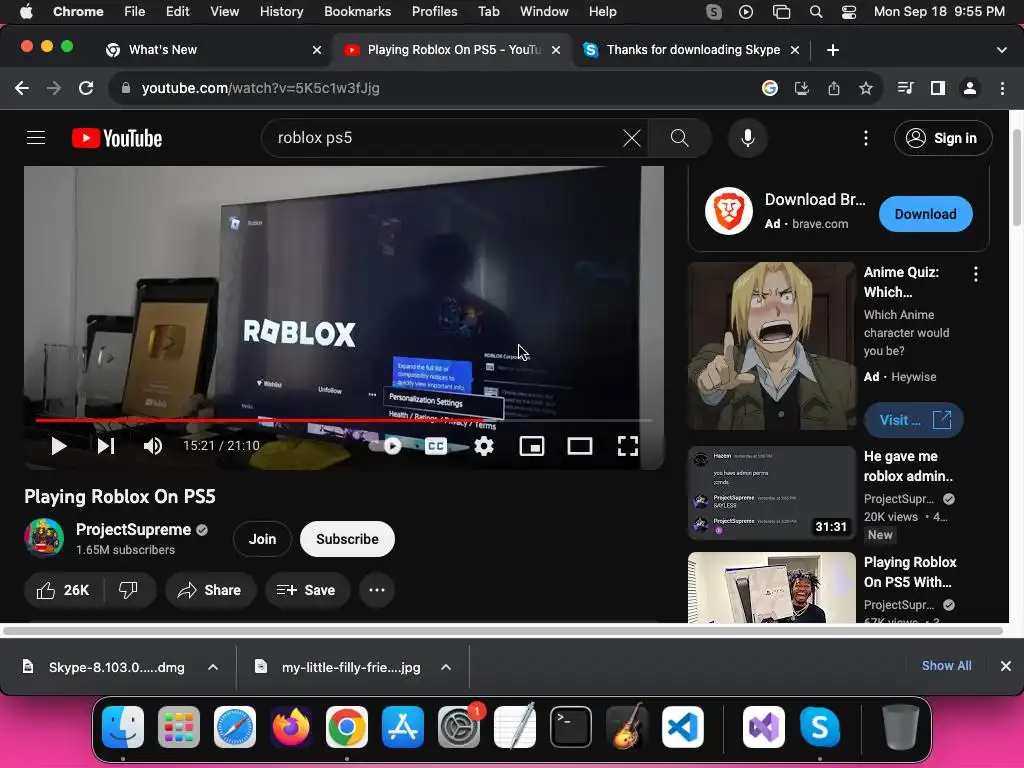Viewport: 1024px width, 768px height.
Task: Open Chrome profile icon
Action: [x=970, y=88]
